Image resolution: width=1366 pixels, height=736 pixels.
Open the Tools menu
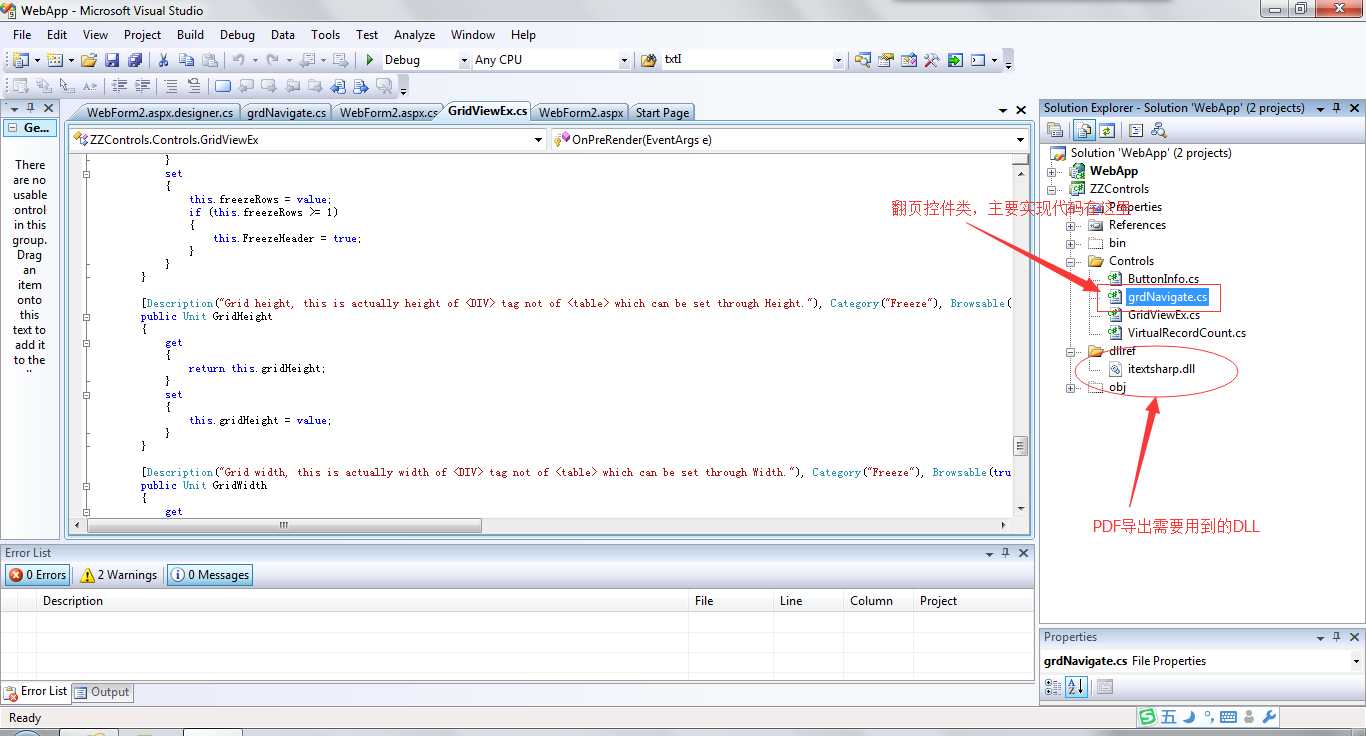tap(325, 34)
